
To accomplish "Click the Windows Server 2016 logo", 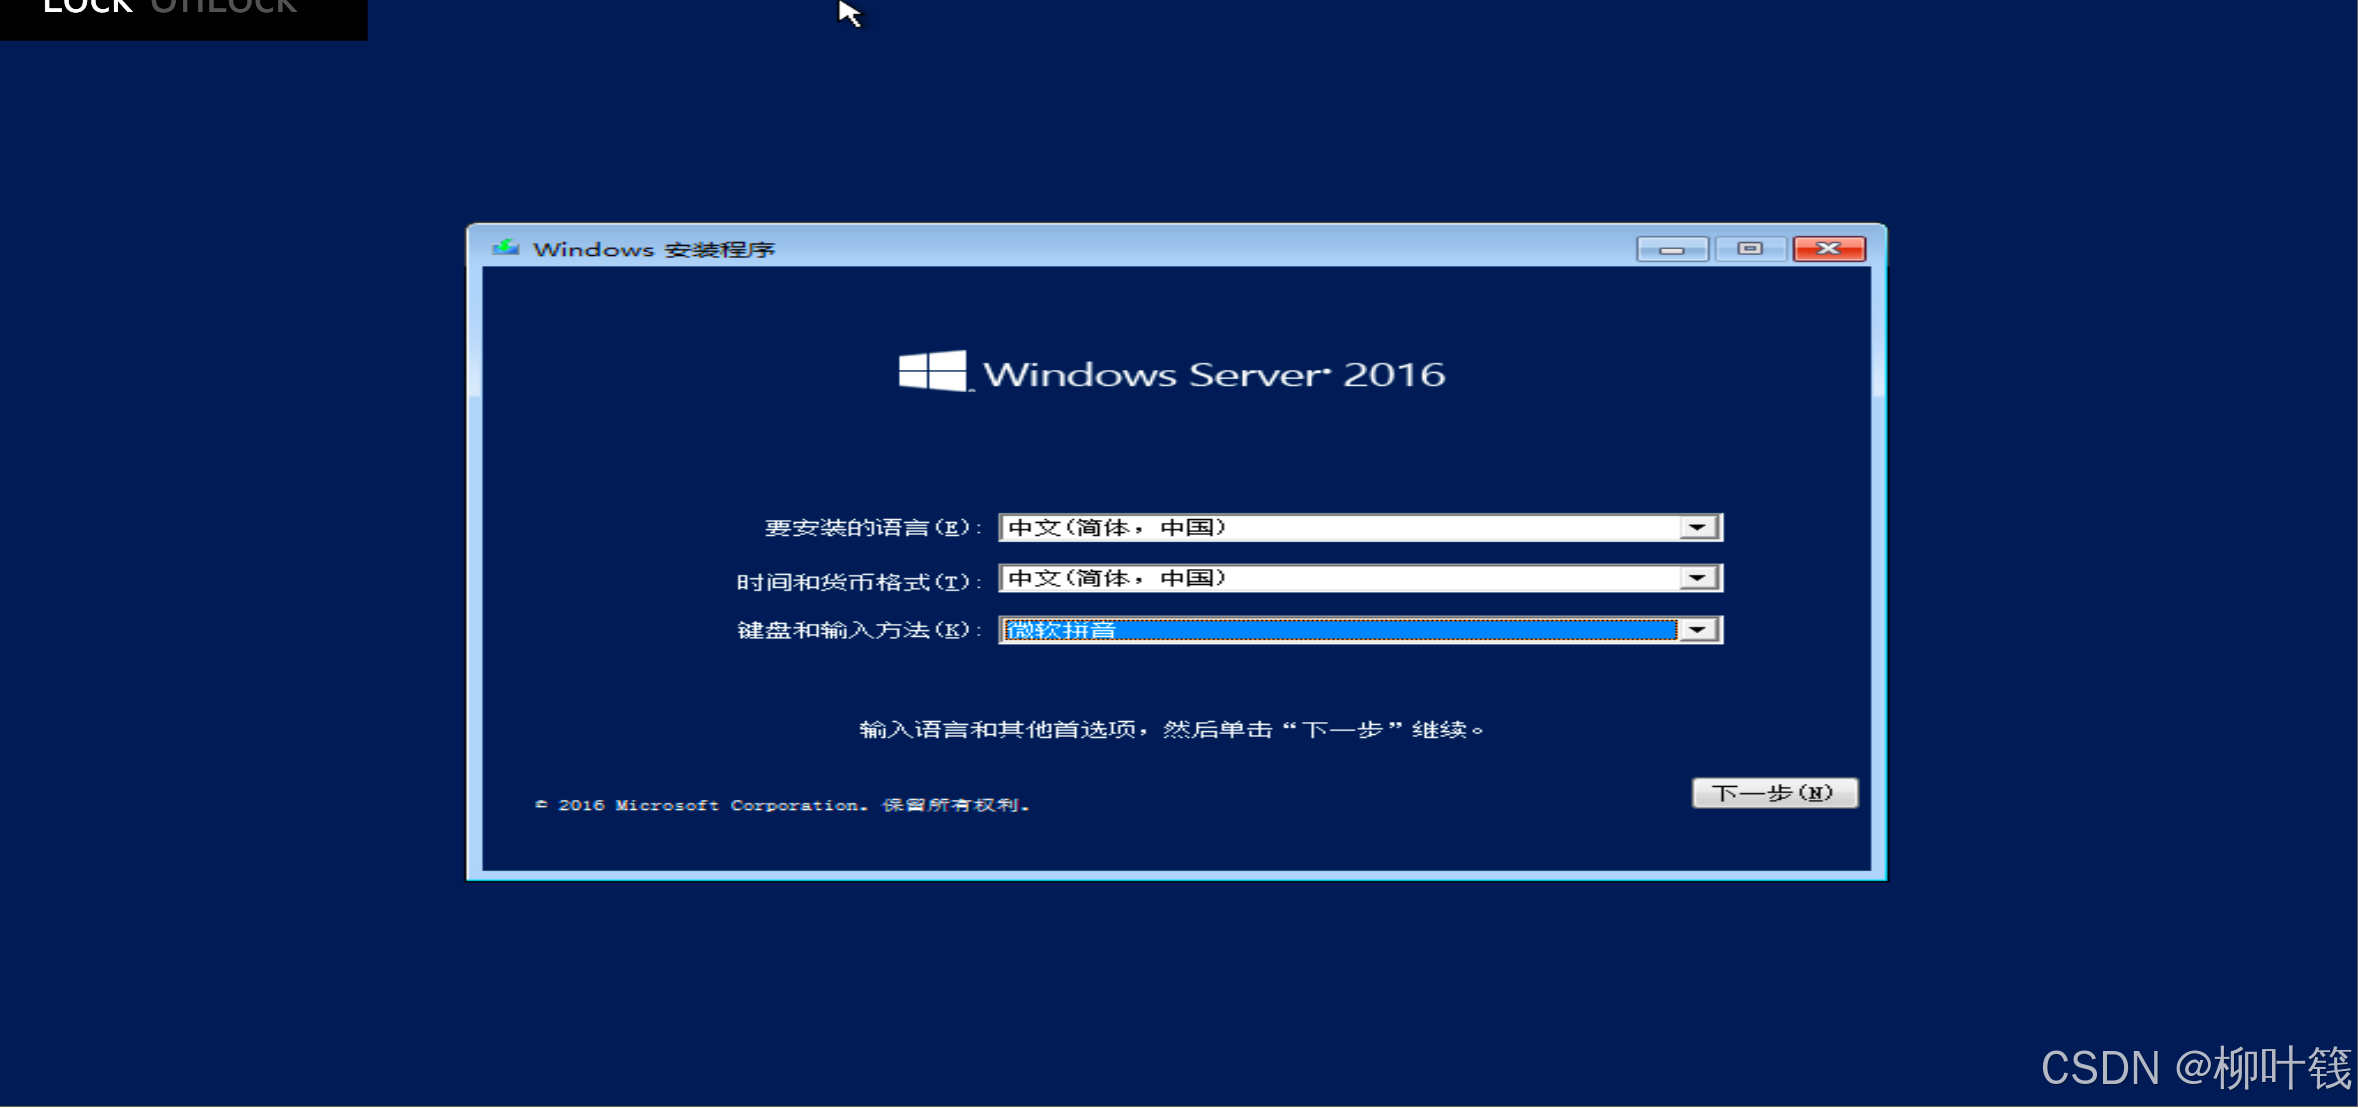I will pos(1170,373).
